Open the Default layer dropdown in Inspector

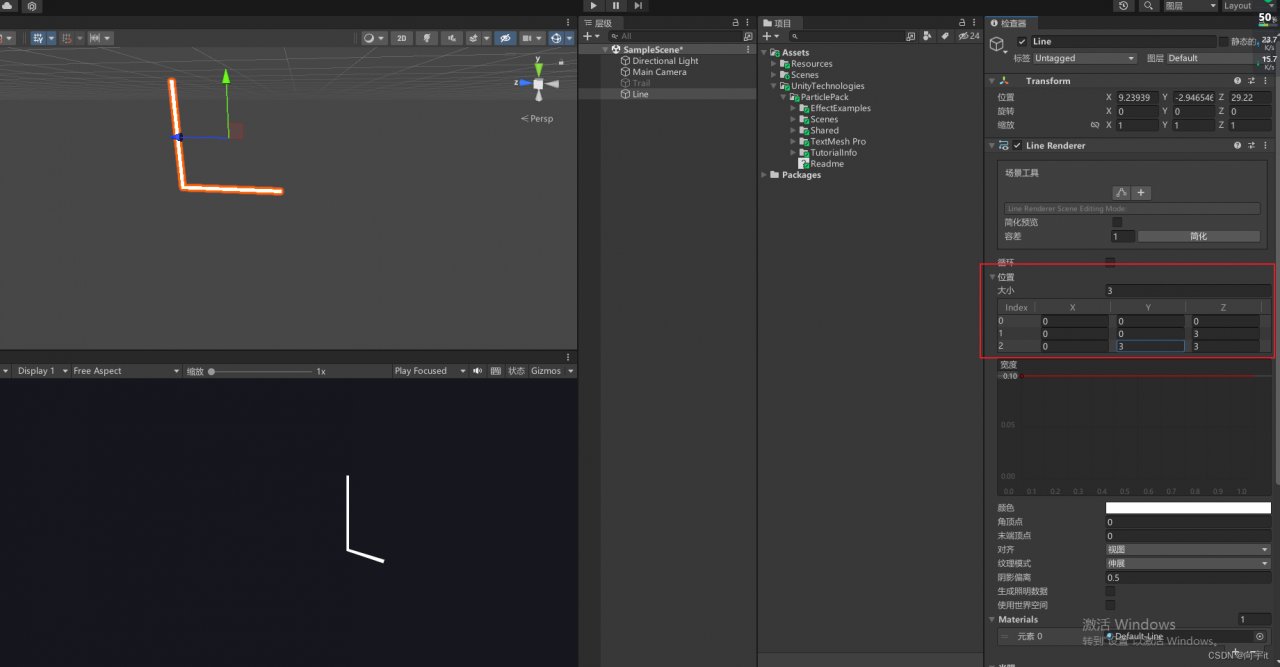[1218, 58]
